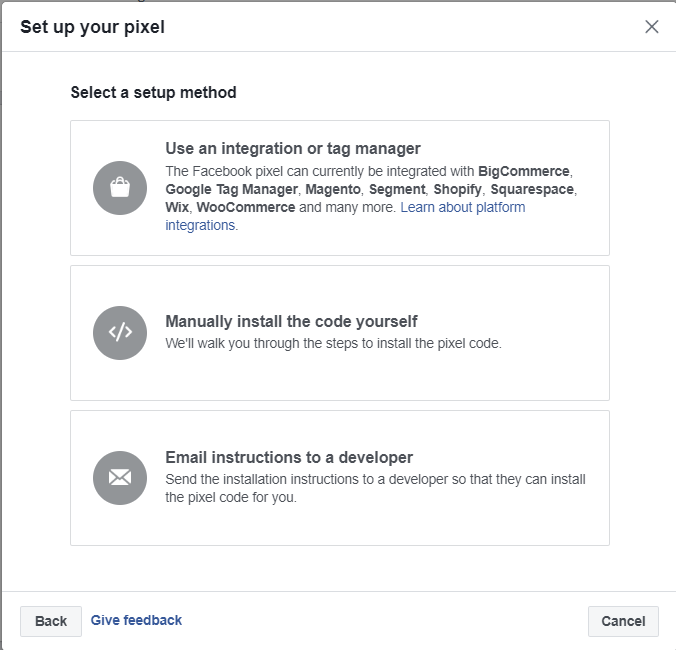Screen dimensions: 676x650
Task: Open the Give feedback link
Action: click(x=136, y=620)
